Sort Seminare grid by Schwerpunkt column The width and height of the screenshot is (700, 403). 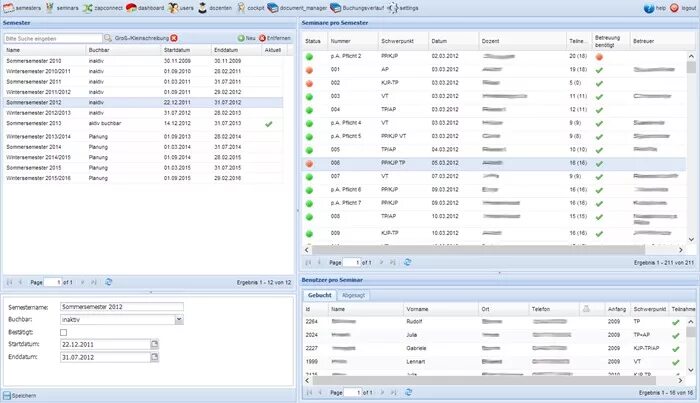tap(403, 41)
